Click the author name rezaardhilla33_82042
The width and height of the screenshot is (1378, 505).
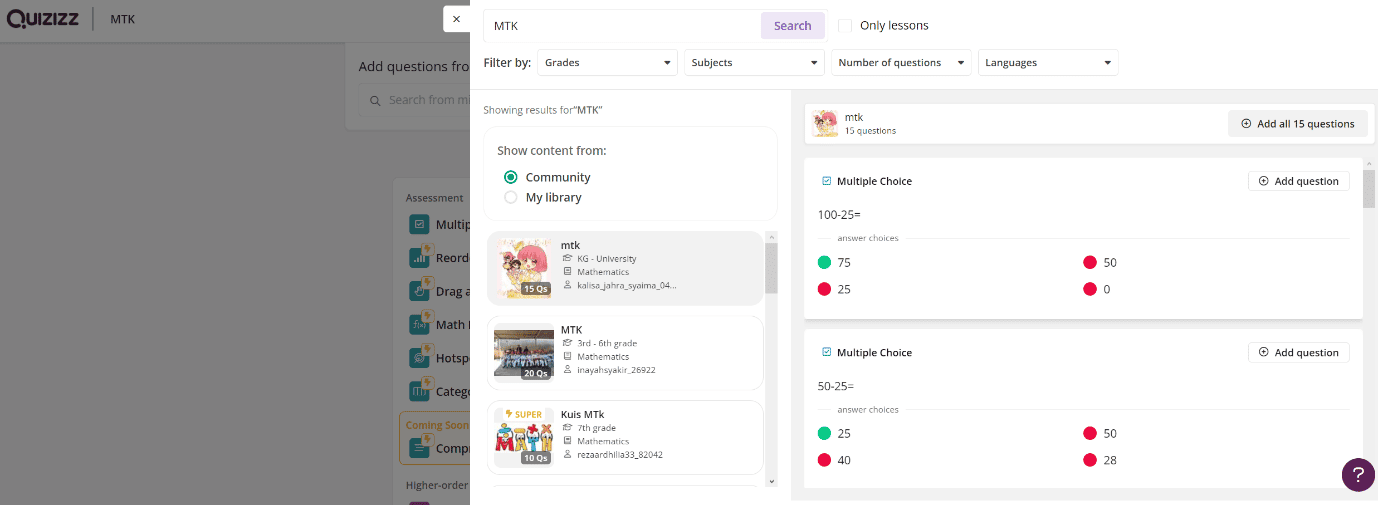620,455
